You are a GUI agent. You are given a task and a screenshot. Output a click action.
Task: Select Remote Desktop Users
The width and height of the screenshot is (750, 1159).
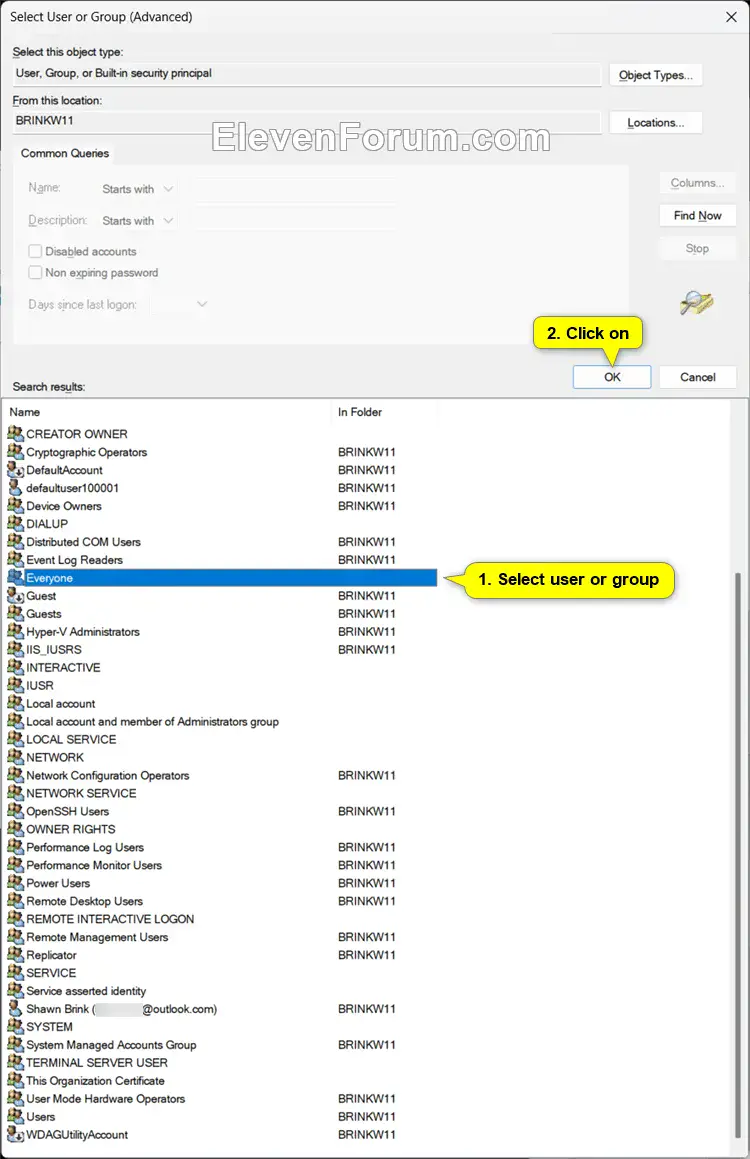point(84,901)
